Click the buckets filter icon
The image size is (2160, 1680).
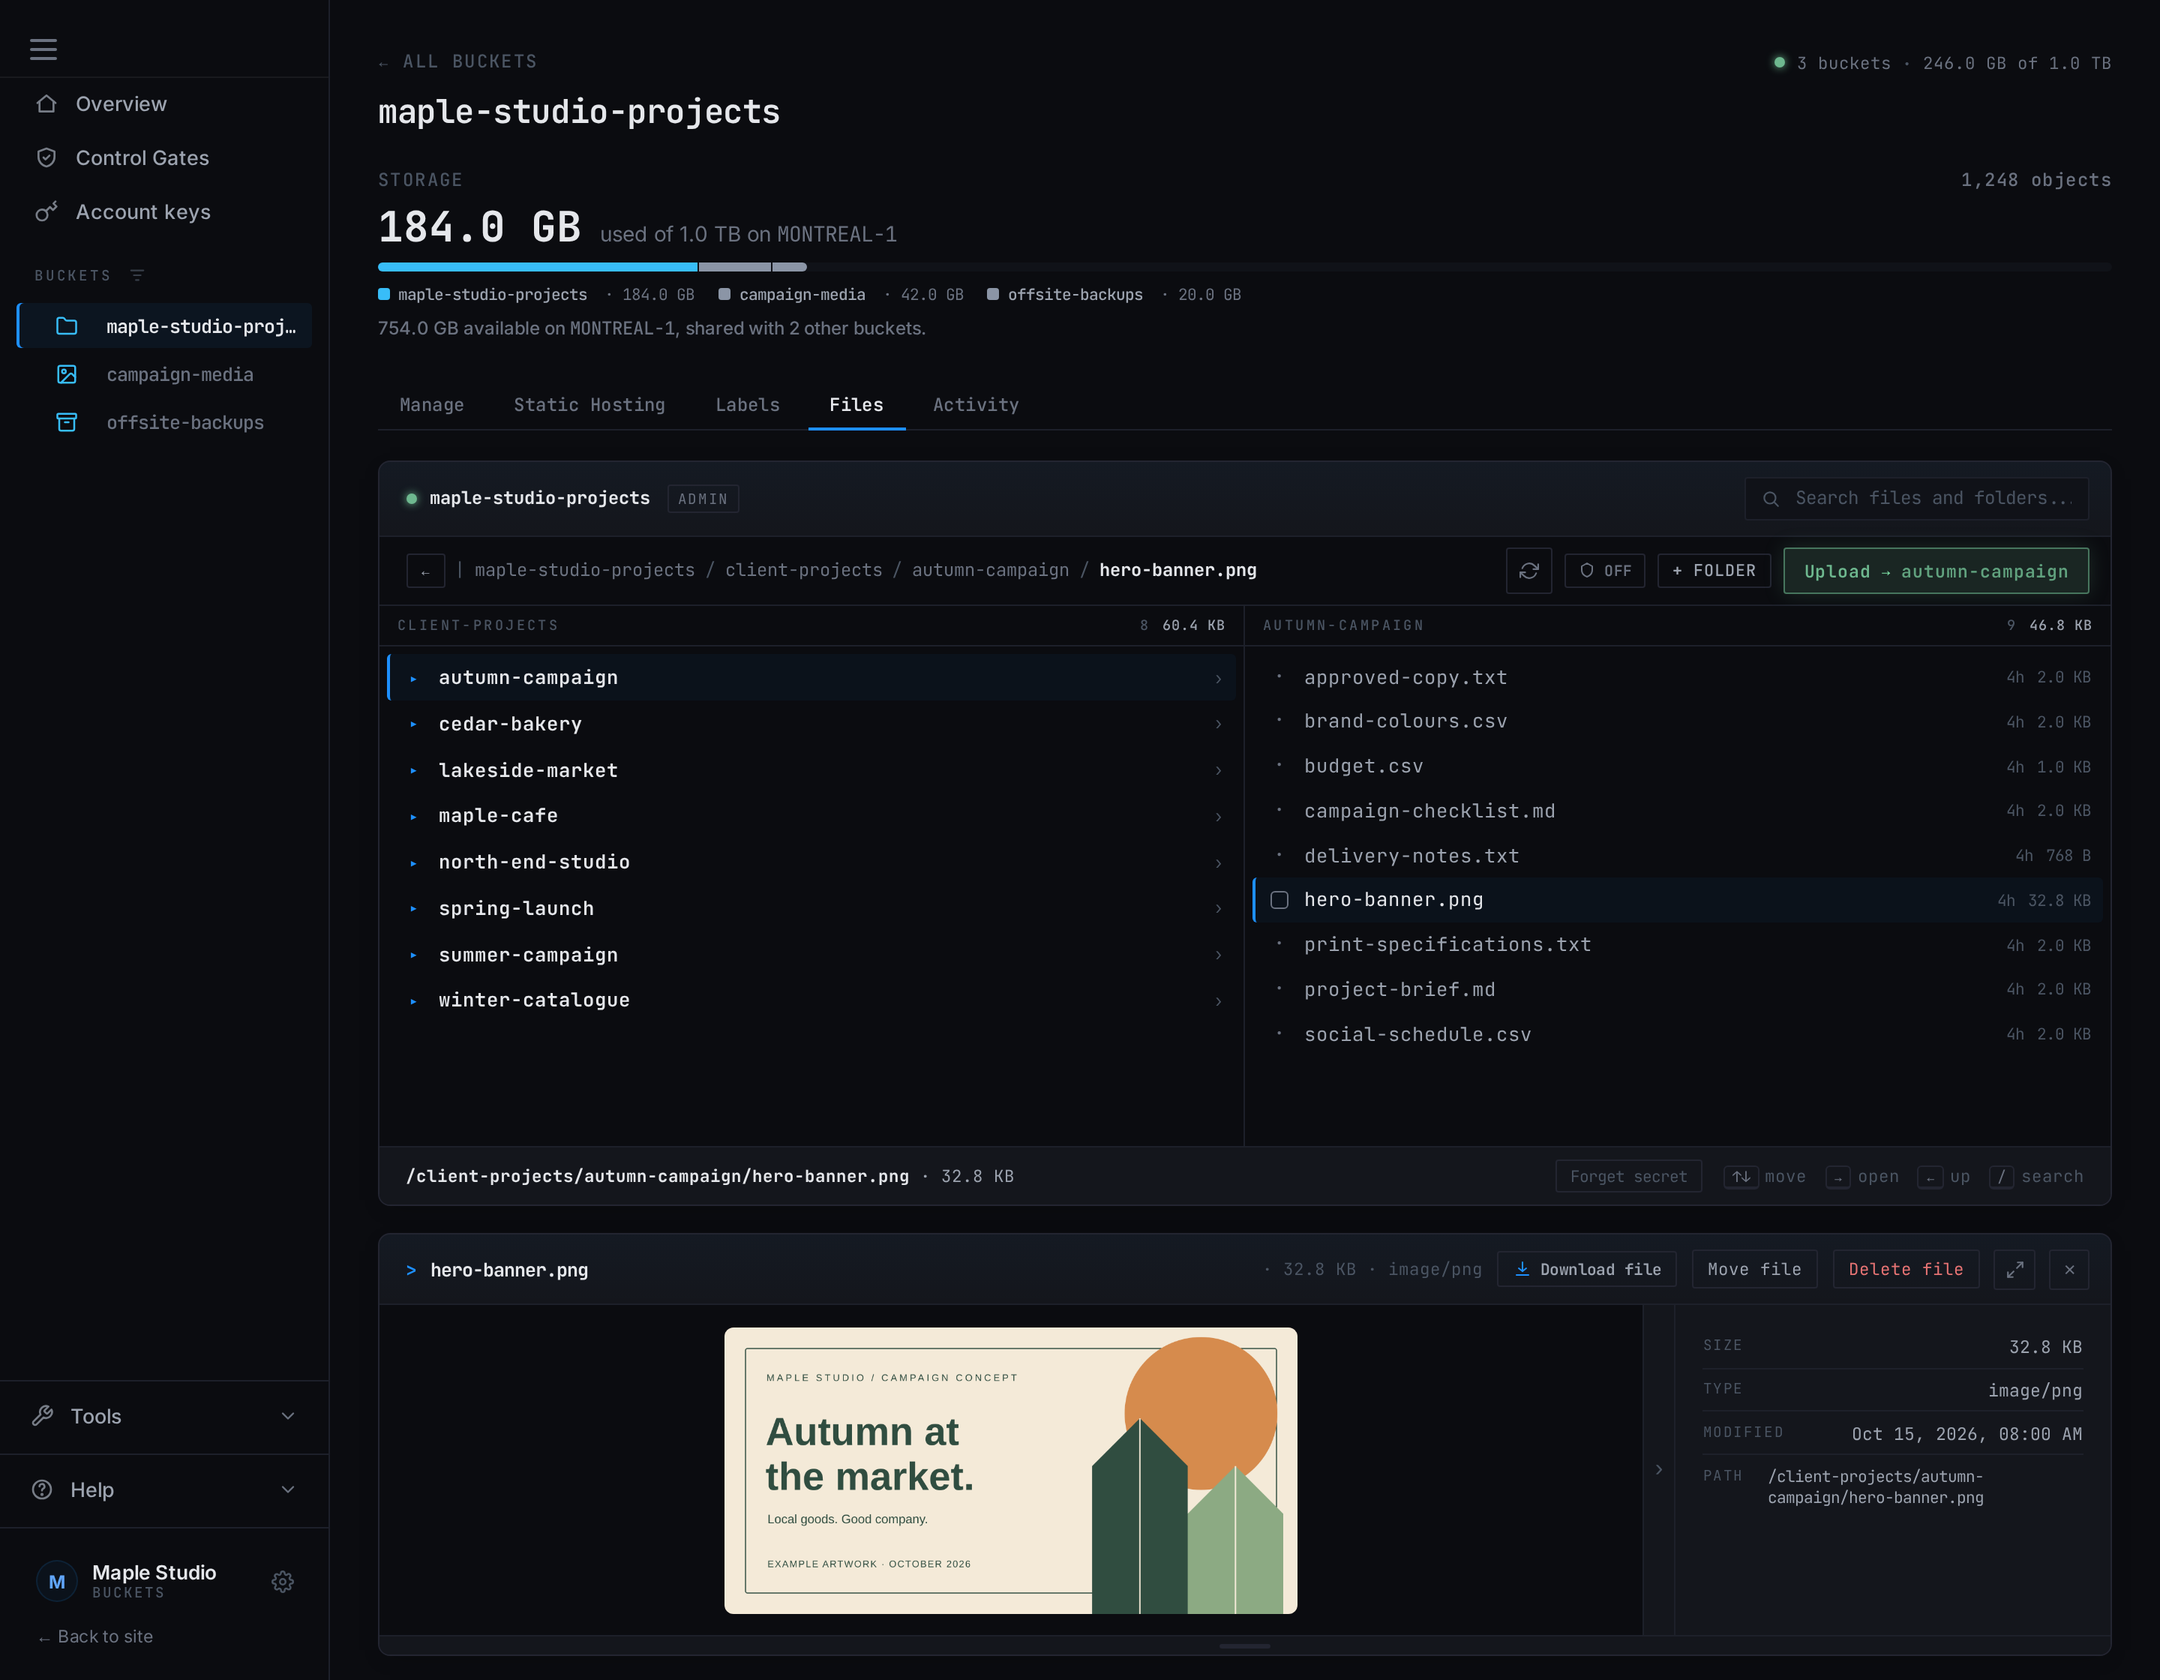[138, 275]
